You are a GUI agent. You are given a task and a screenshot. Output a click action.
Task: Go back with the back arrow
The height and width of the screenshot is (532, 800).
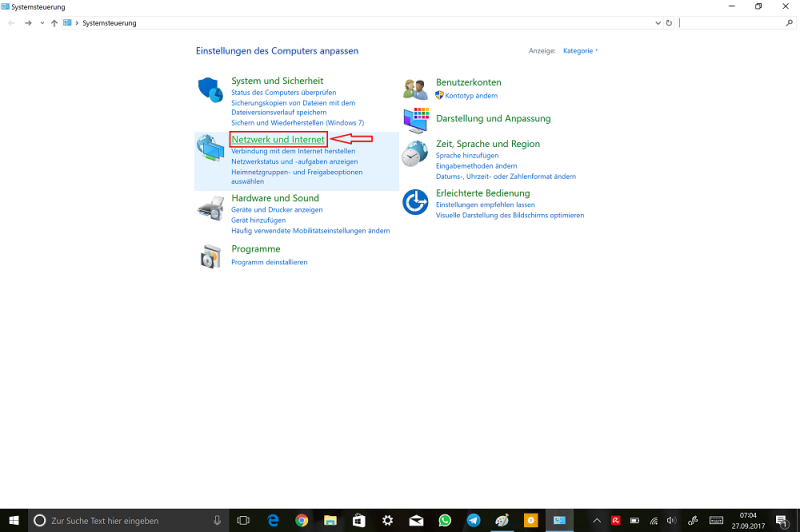[x=12, y=23]
